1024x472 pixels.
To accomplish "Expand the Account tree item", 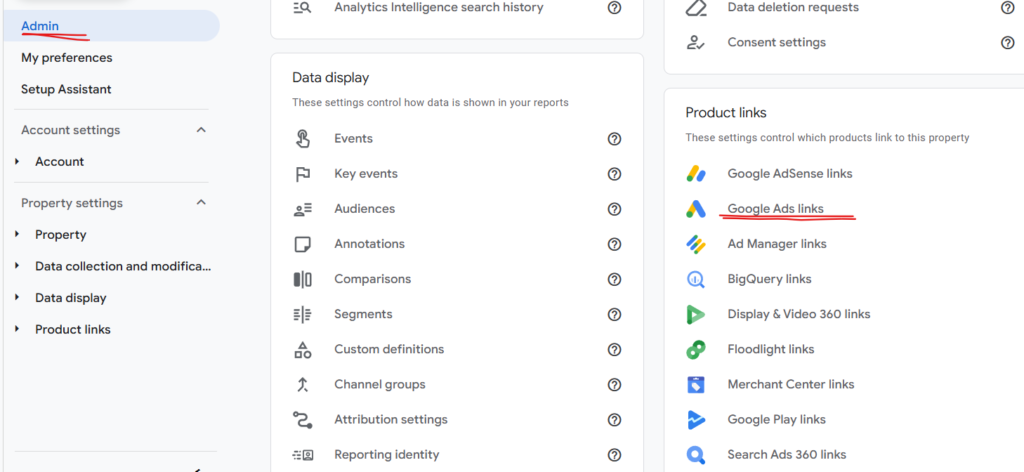I will (18, 161).
